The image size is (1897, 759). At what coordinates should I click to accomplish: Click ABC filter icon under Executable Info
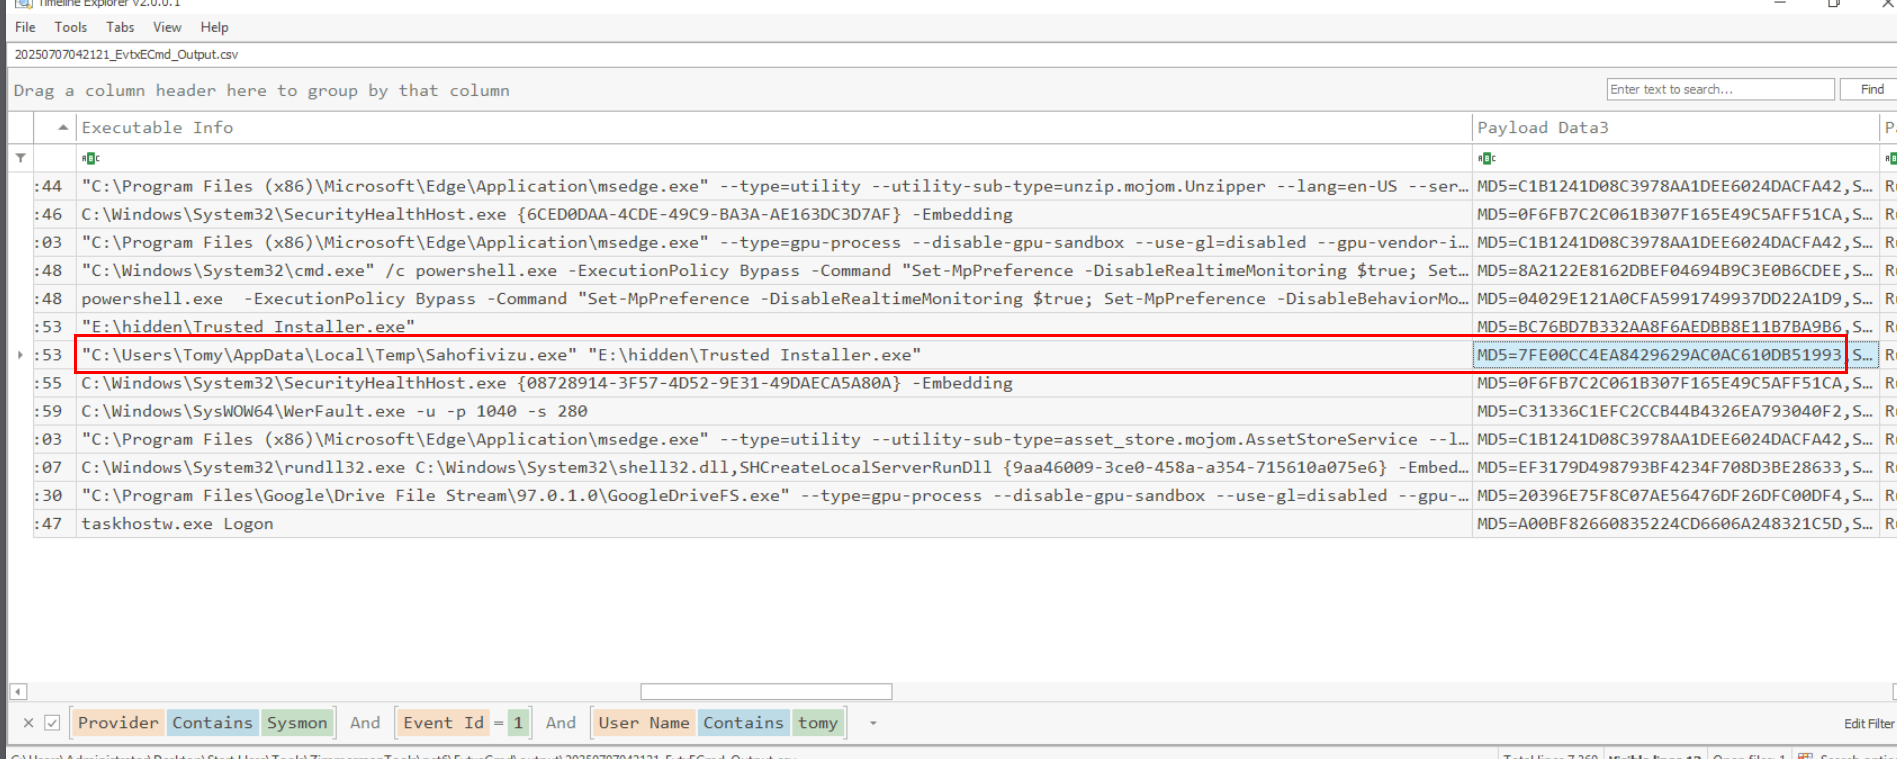(90, 158)
